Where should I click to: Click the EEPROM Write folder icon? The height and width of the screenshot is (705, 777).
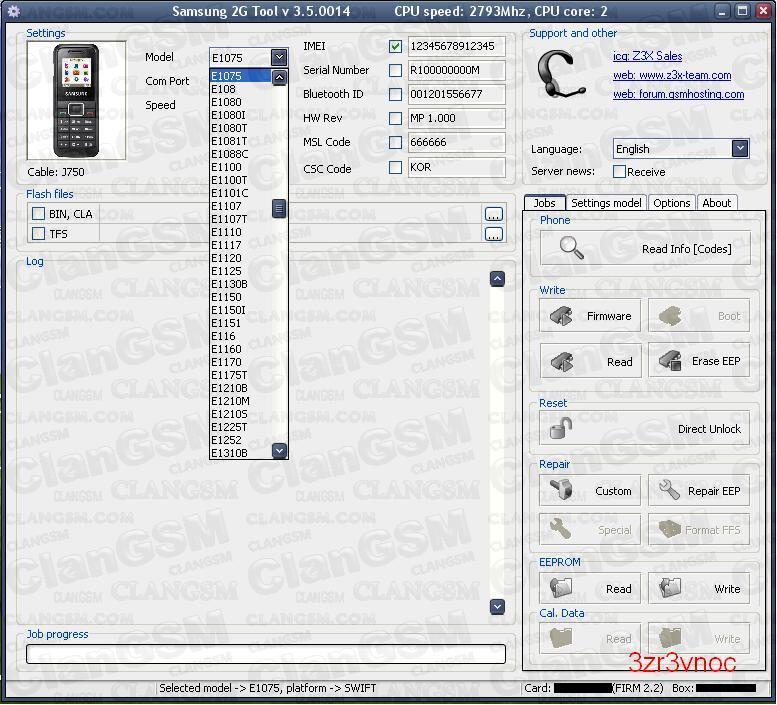670,588
